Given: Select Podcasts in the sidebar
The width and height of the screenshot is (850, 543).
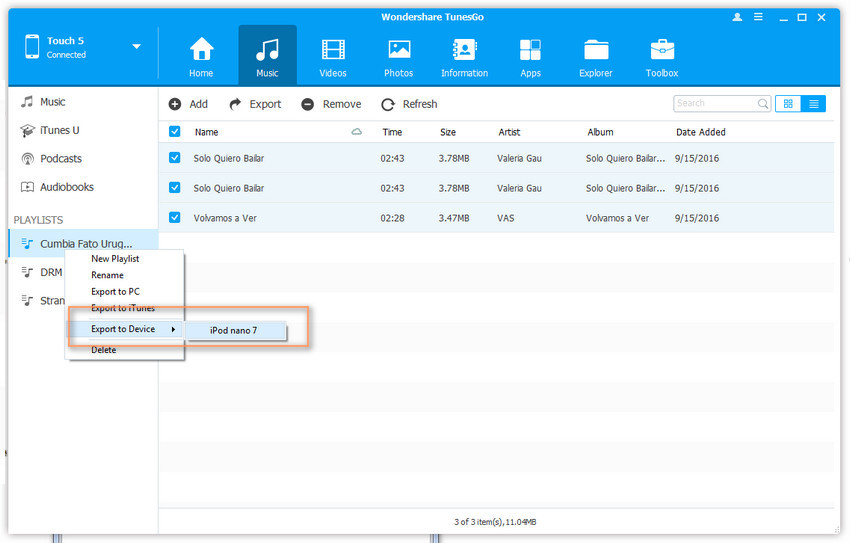Looking at the screenshot, I should pyautogui.click(x=61, y=159).
